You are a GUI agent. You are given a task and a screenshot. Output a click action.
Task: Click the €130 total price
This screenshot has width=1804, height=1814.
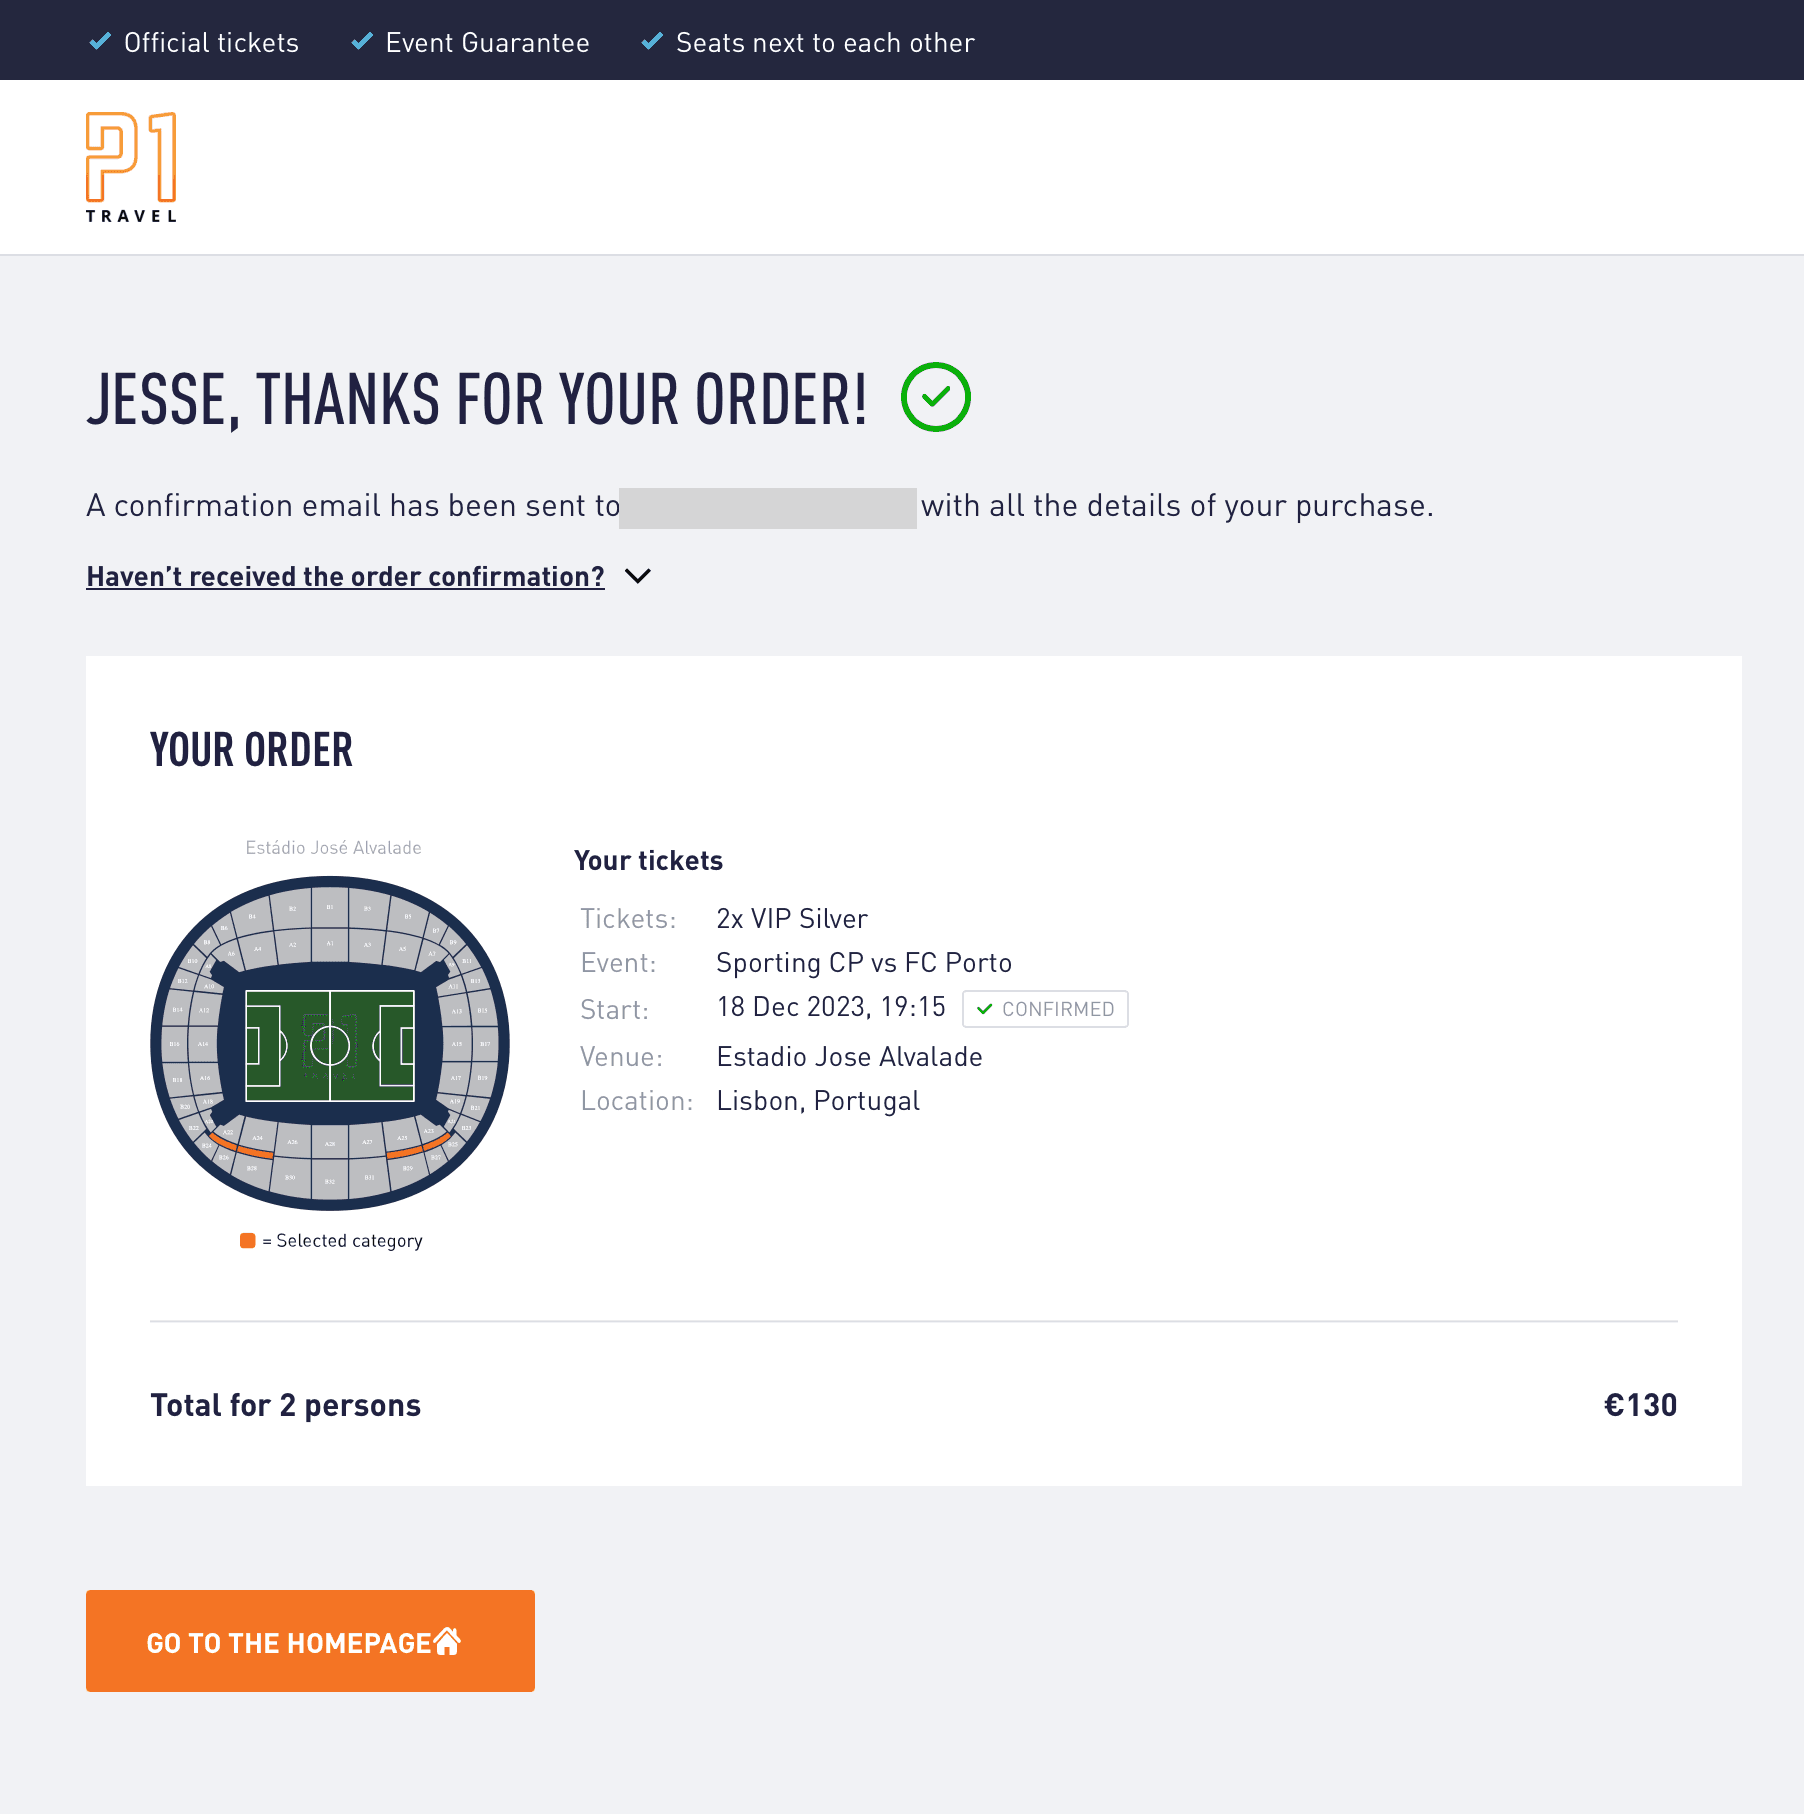(1640, 1405)
